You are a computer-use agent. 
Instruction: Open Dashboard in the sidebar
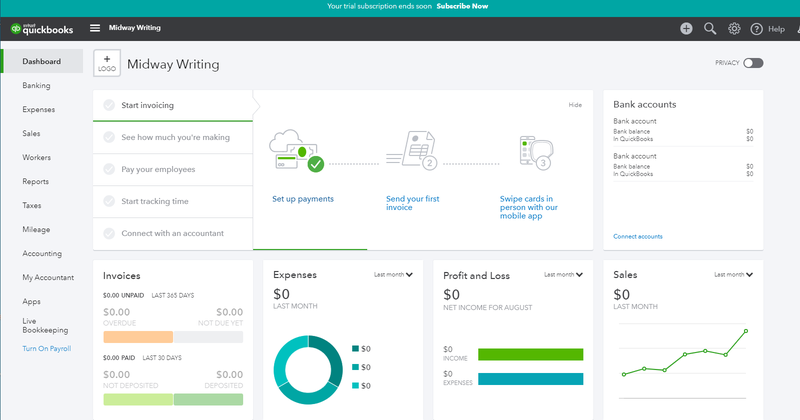(x=42, y=61)
